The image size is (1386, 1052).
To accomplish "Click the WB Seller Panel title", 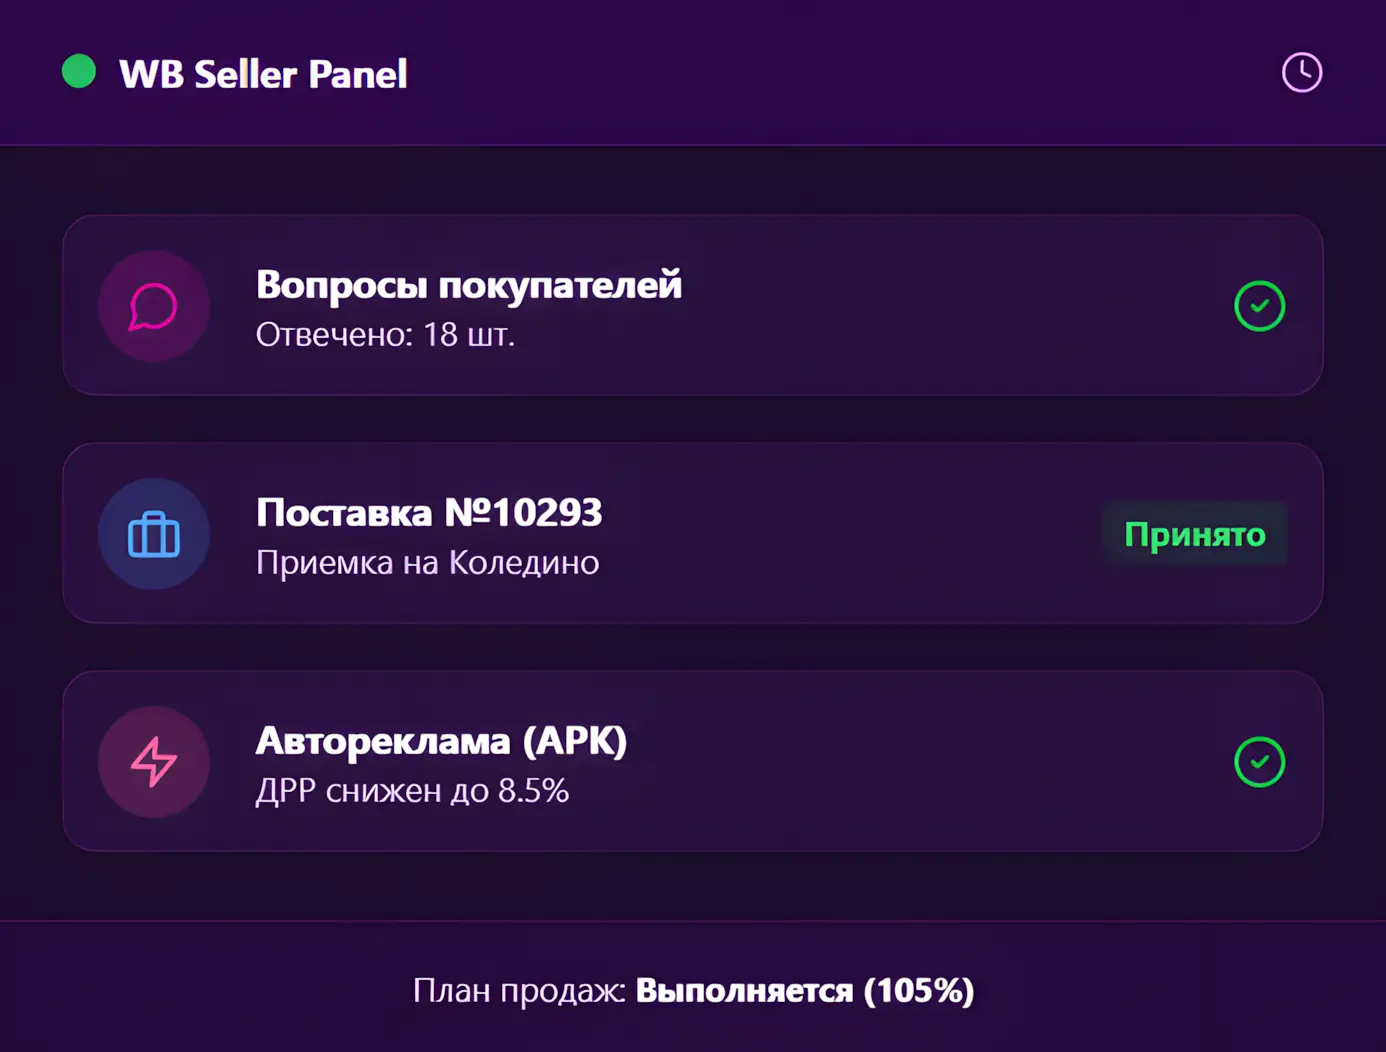I will coord(263,74).
